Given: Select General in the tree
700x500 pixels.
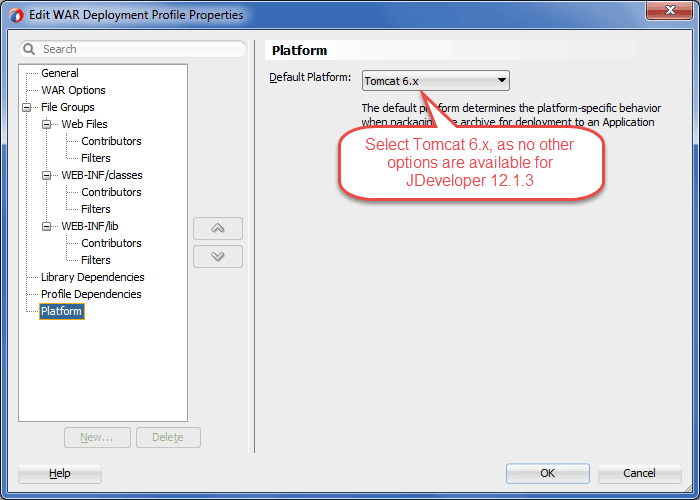Looking at the screenshot, I should pyautogui.click(x=60, y=73).
